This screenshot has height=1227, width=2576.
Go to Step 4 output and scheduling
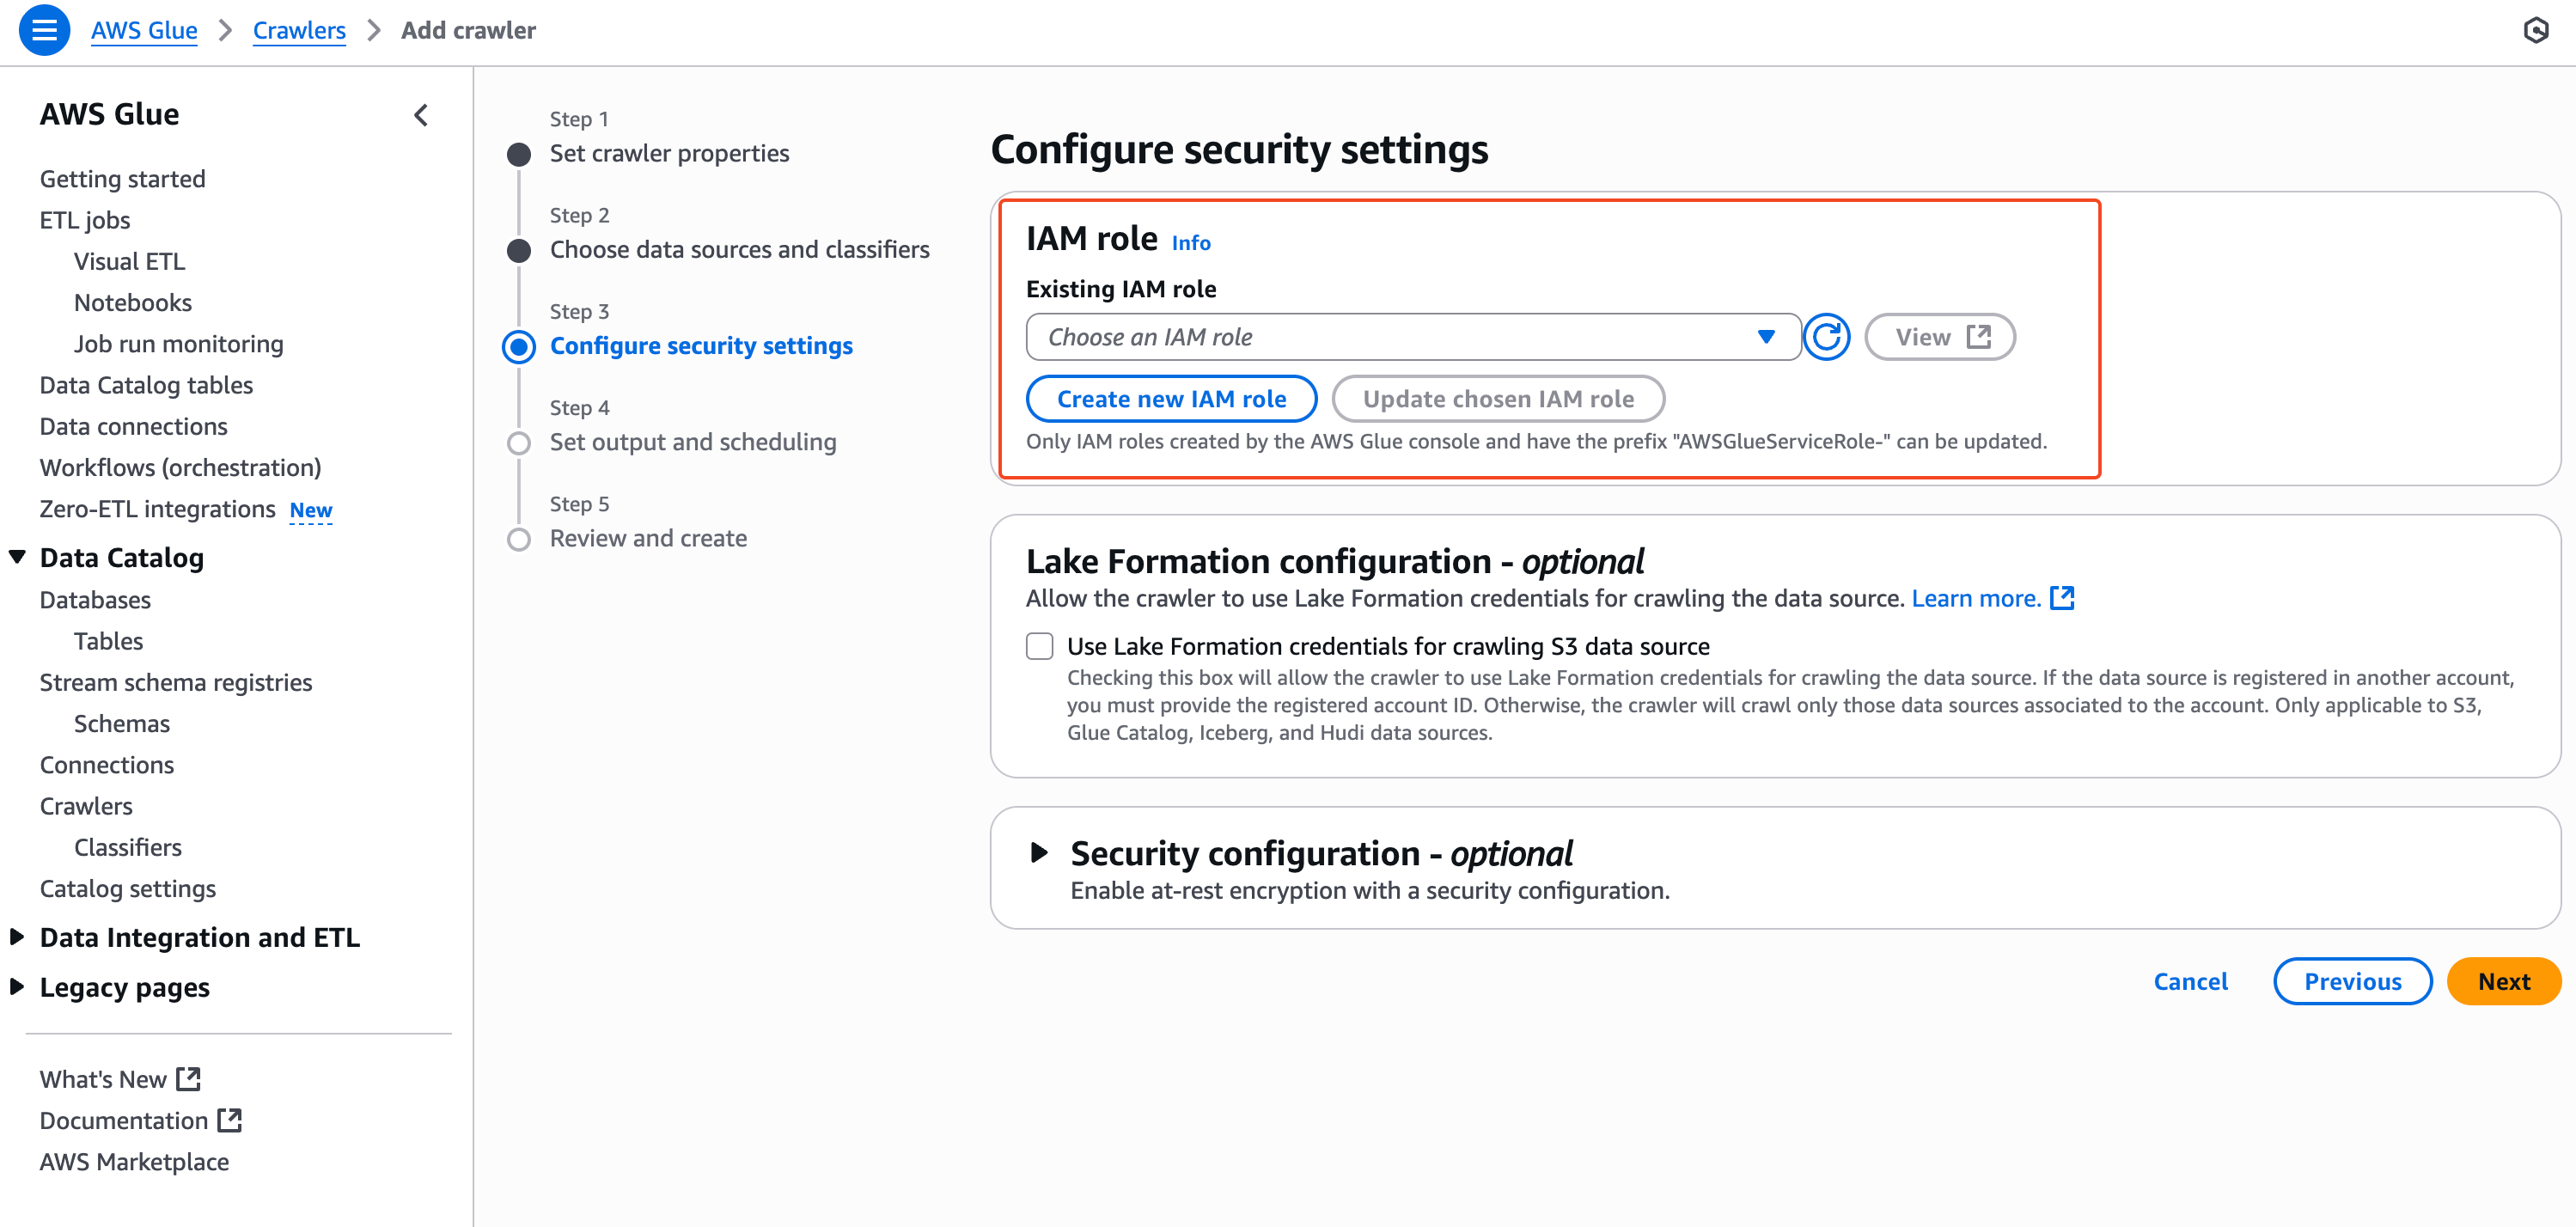pos(692,442)
